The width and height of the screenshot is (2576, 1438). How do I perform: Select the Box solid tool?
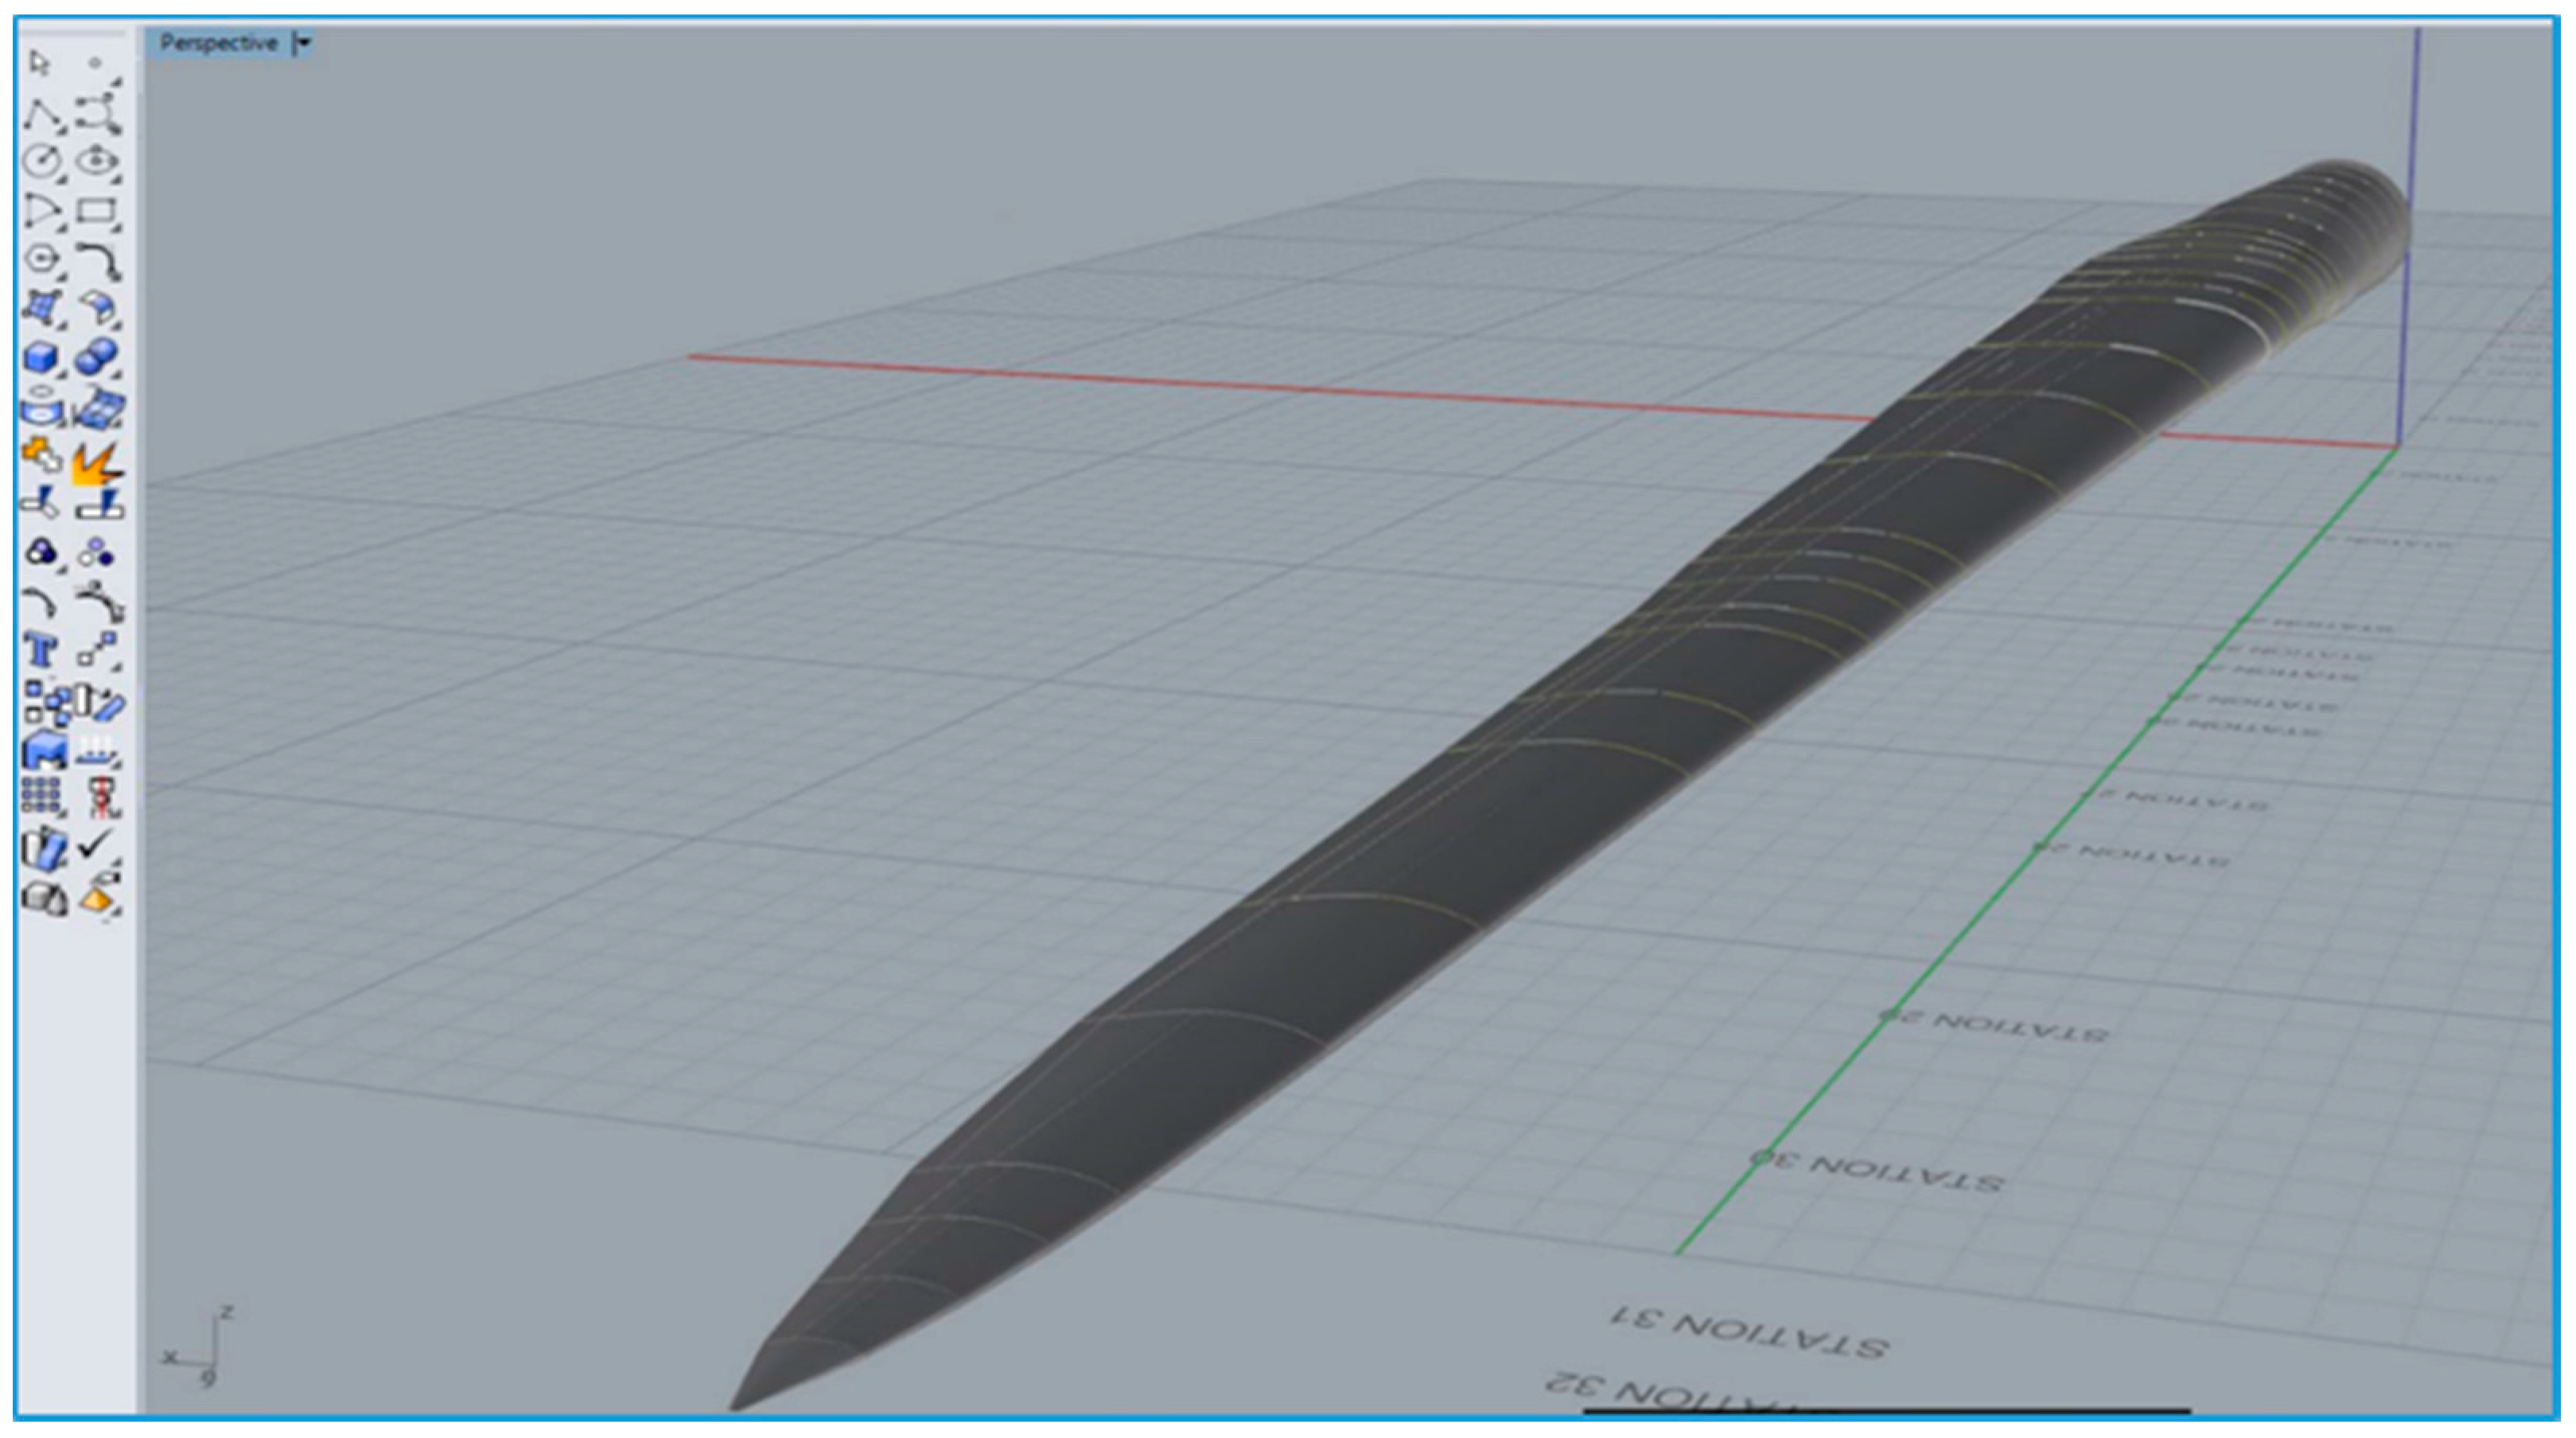[x=41, y=358]
